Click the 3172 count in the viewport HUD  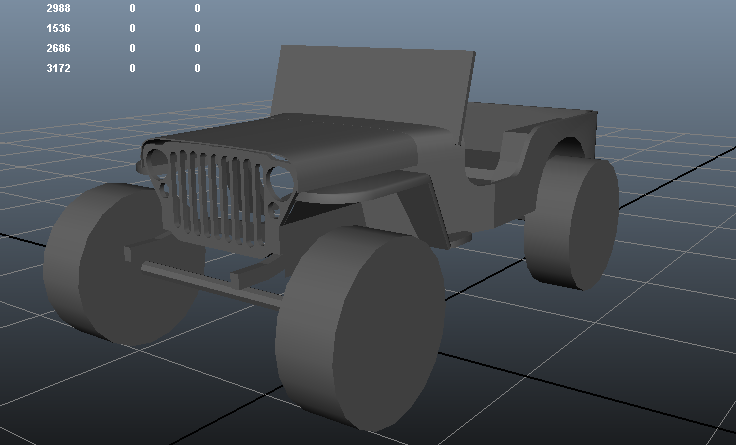point(58,68)
